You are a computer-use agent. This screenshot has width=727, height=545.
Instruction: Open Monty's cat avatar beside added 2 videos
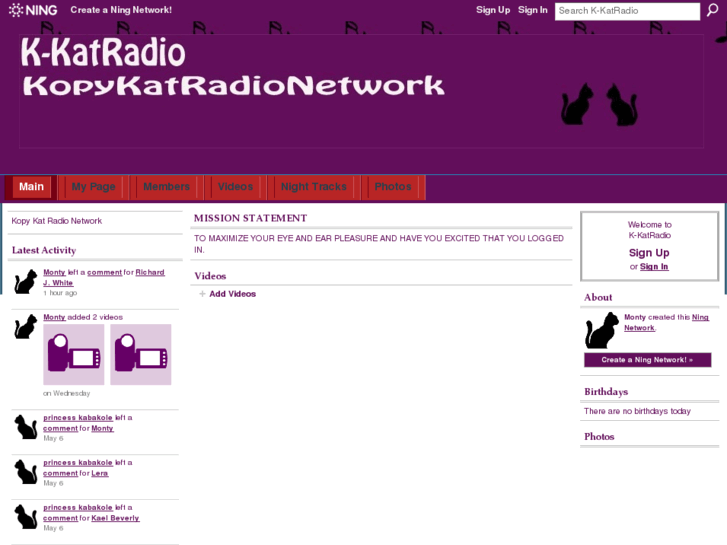[26, 327]
